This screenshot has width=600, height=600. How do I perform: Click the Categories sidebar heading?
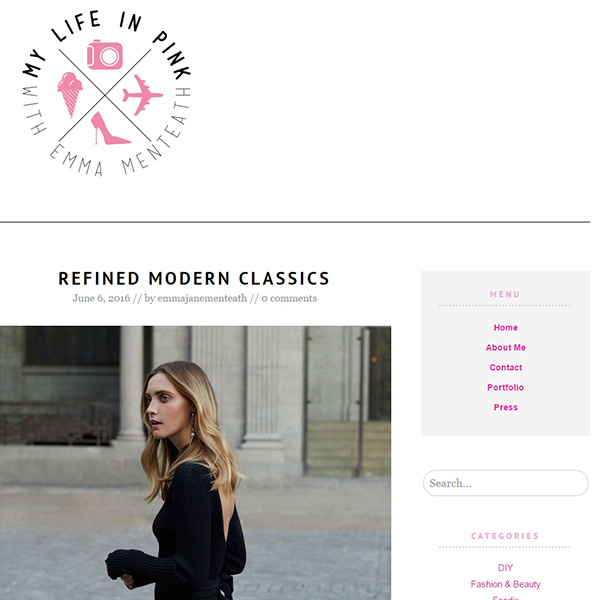point(505,536)
